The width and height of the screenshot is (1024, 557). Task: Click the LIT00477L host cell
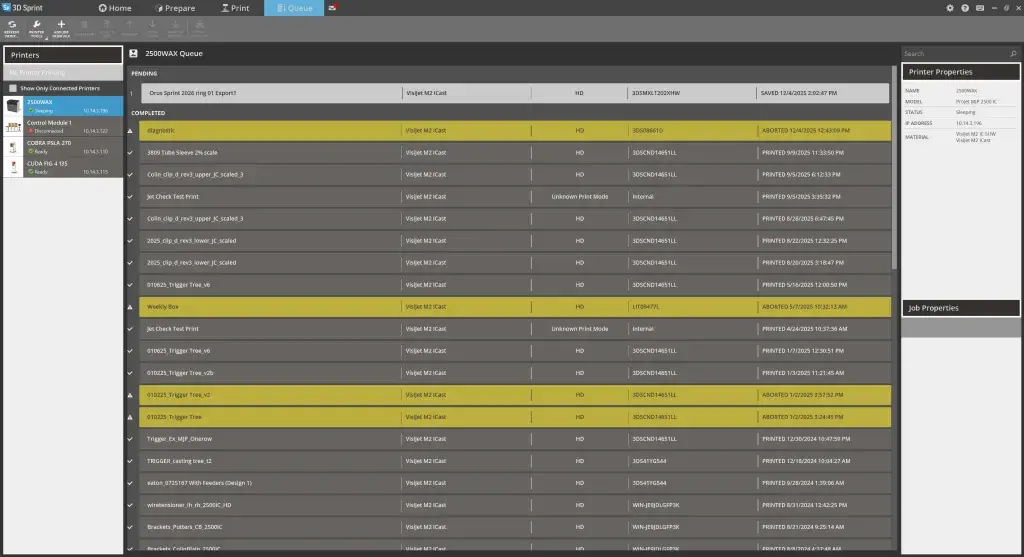click(645, 307)
